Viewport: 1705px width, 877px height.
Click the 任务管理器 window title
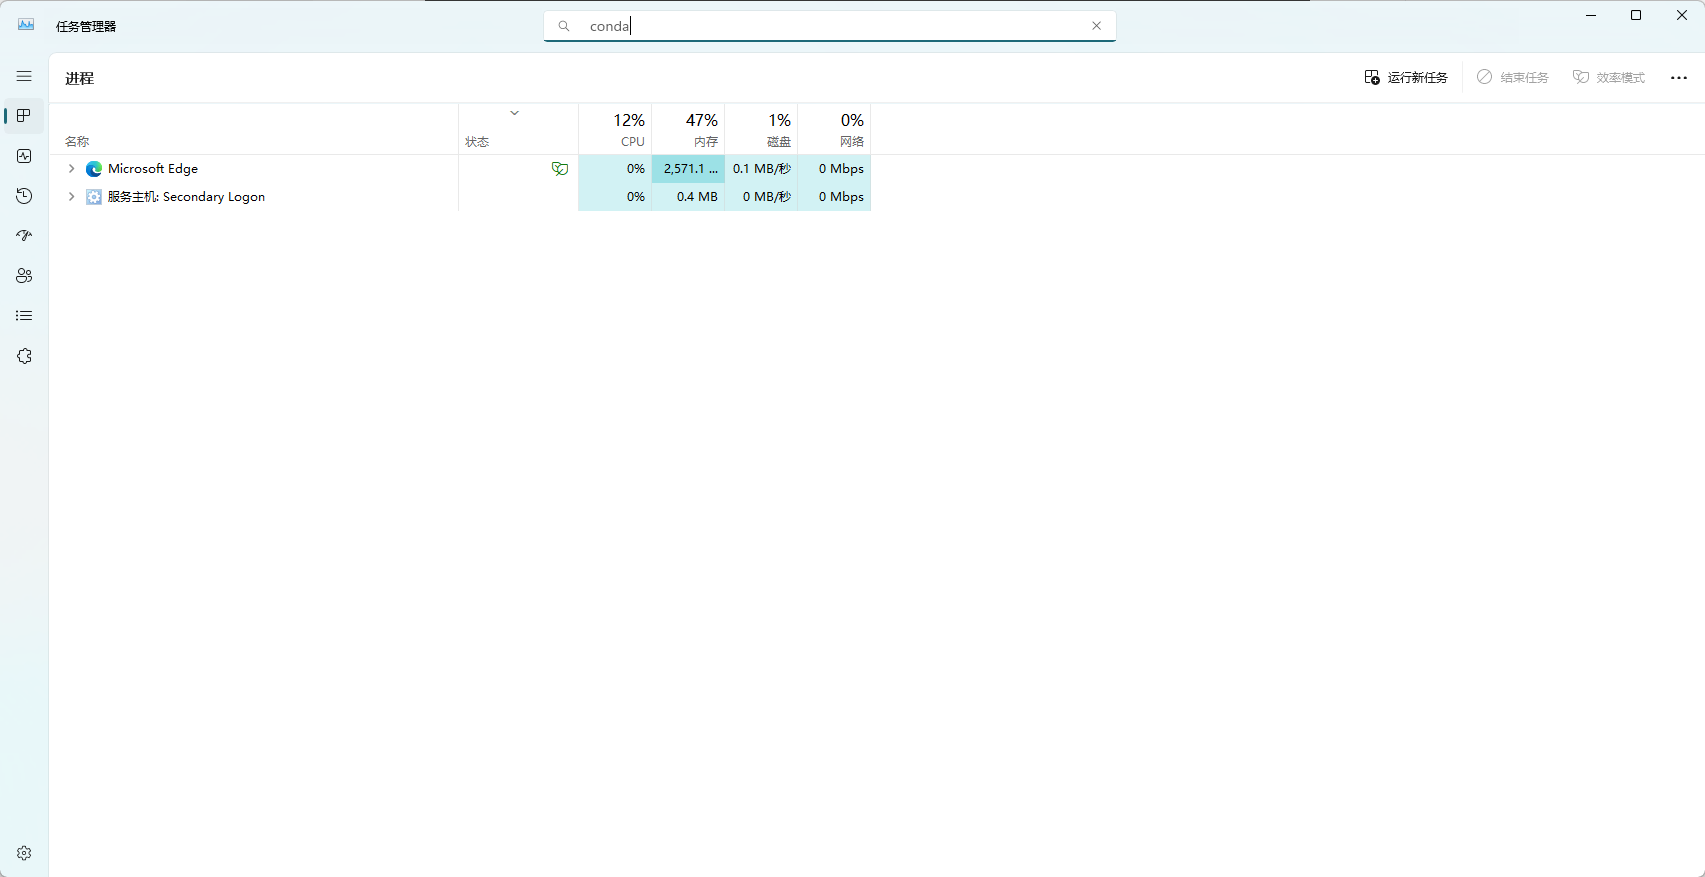tap(86, 26)
